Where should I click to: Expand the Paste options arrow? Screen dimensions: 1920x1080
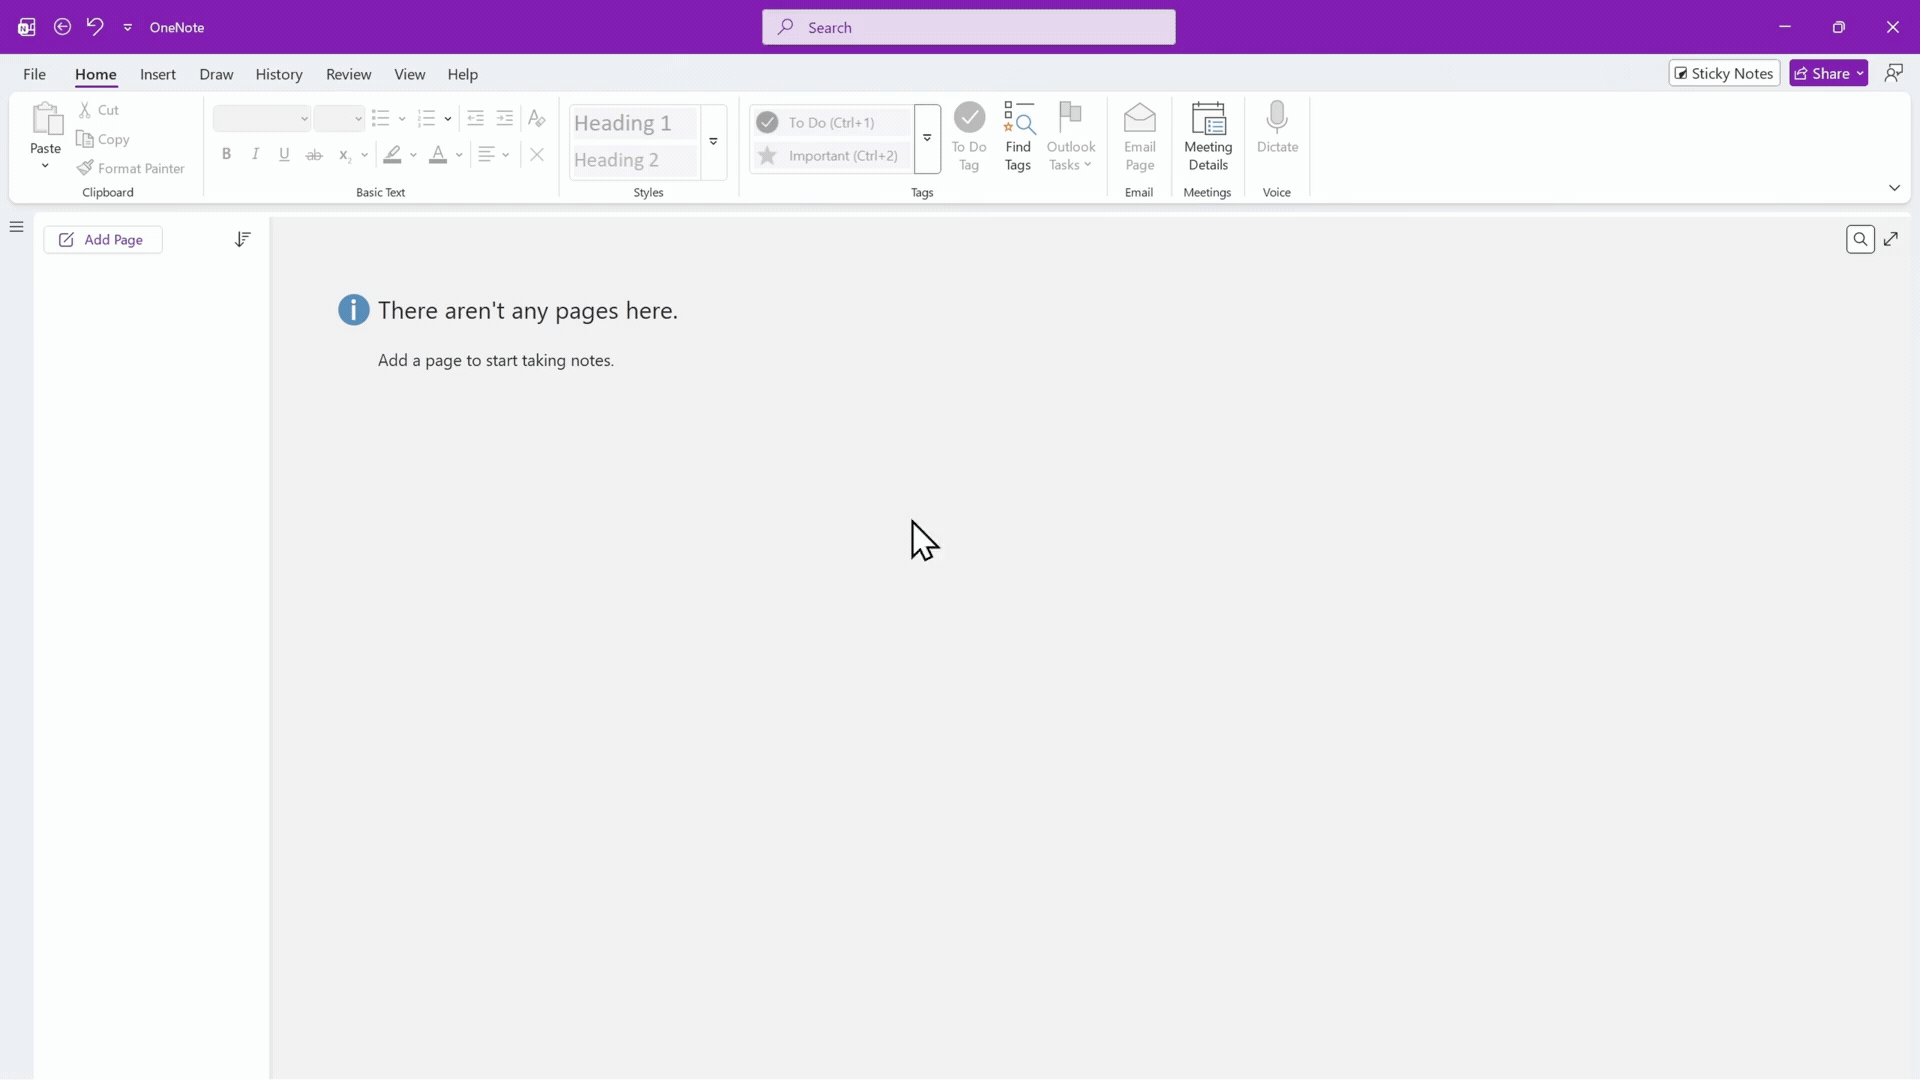point(45,166)
